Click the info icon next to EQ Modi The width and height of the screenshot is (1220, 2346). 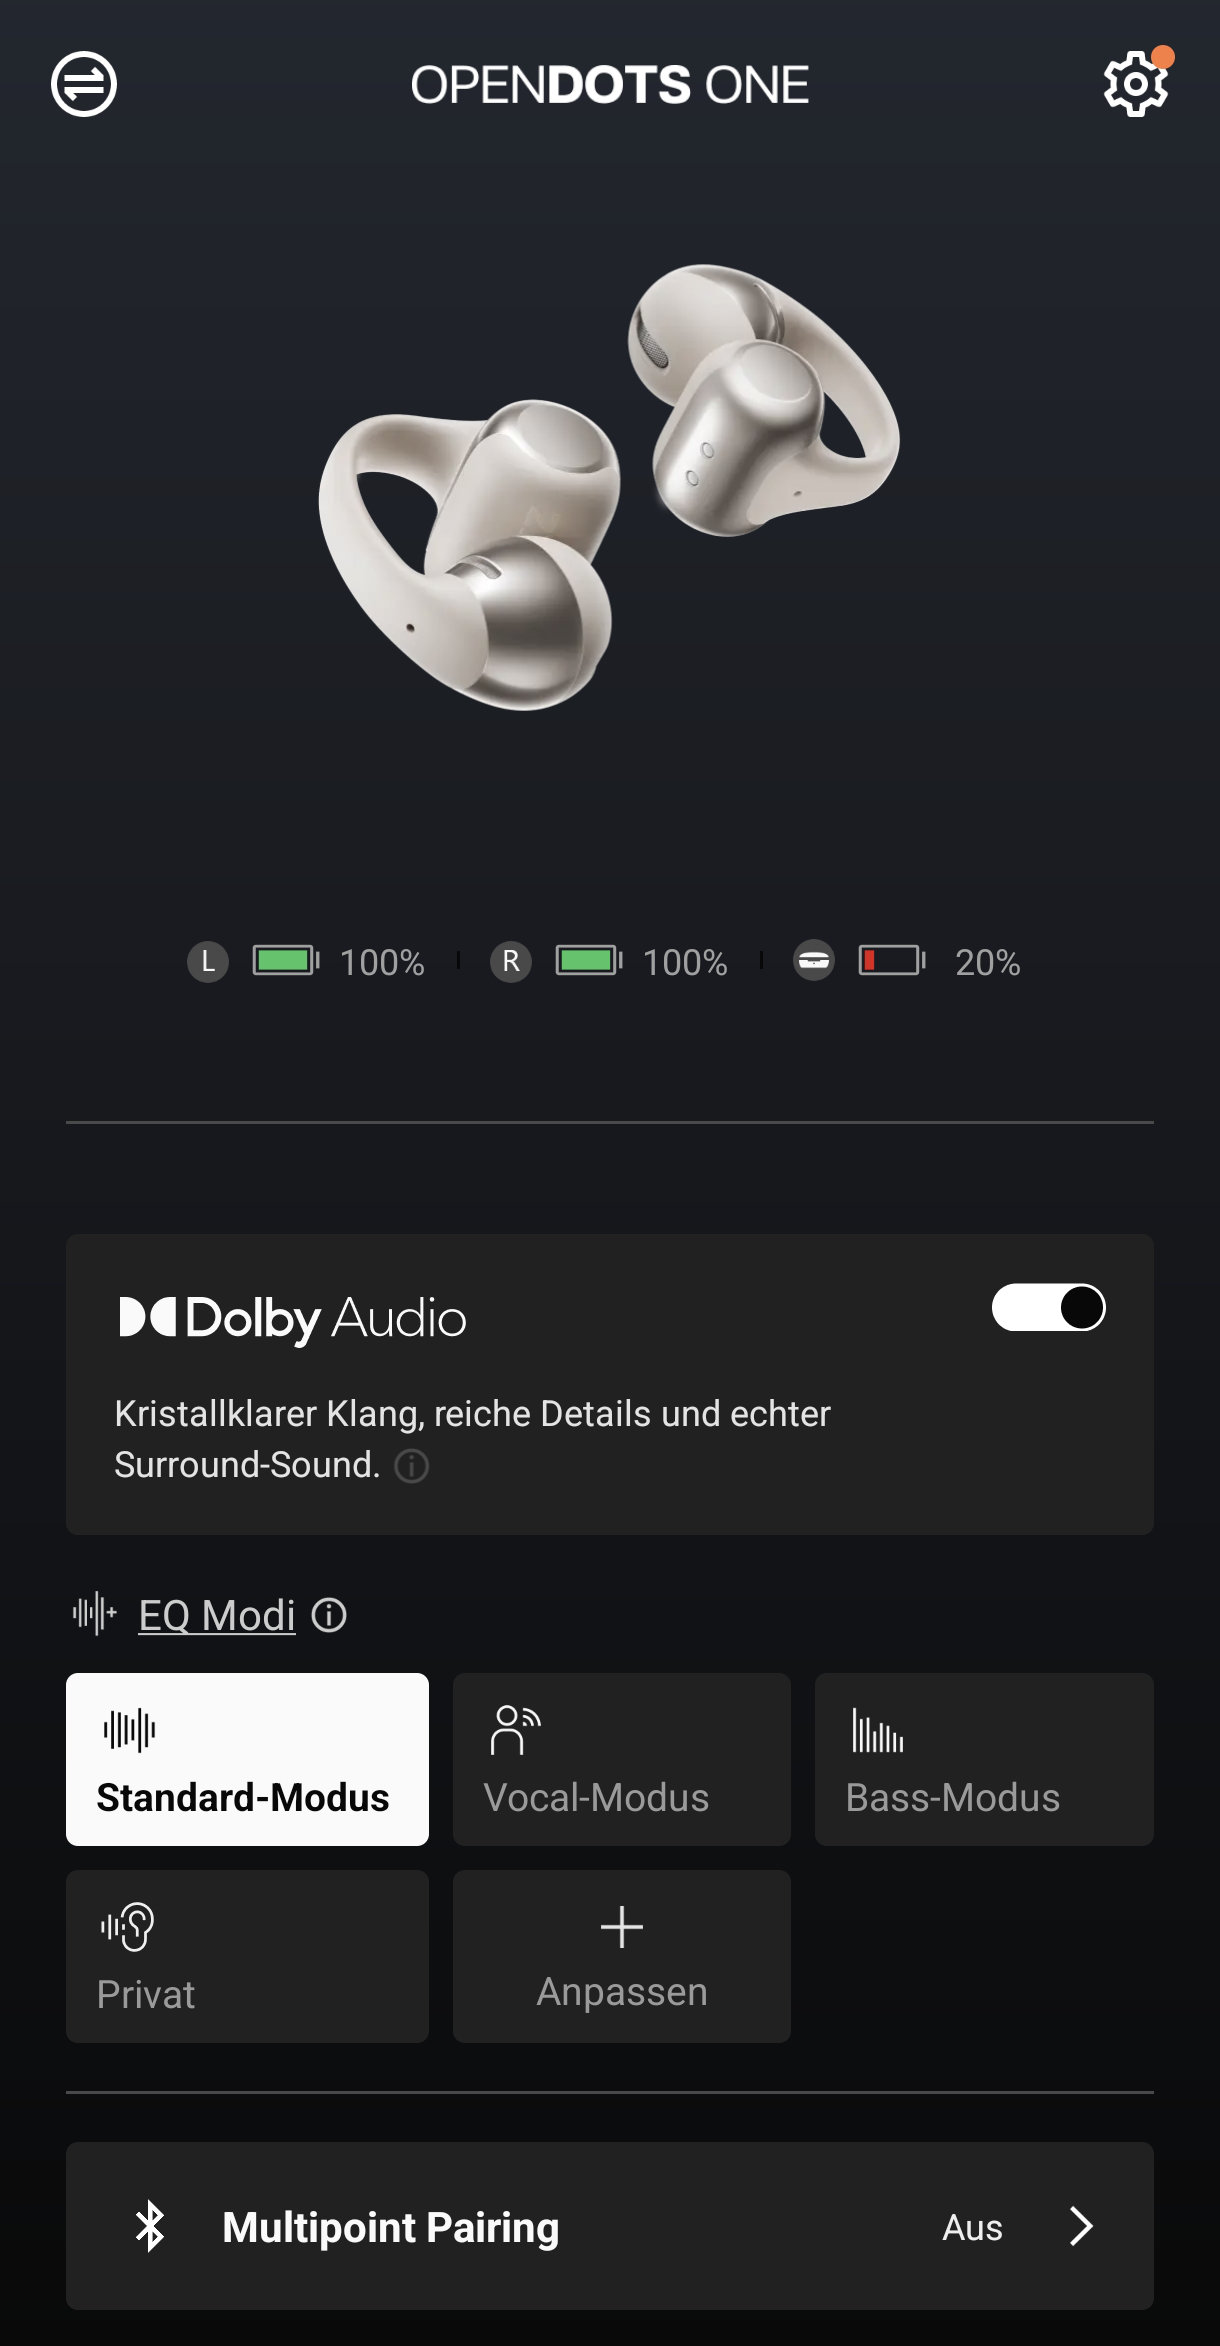pos(329,1615)
